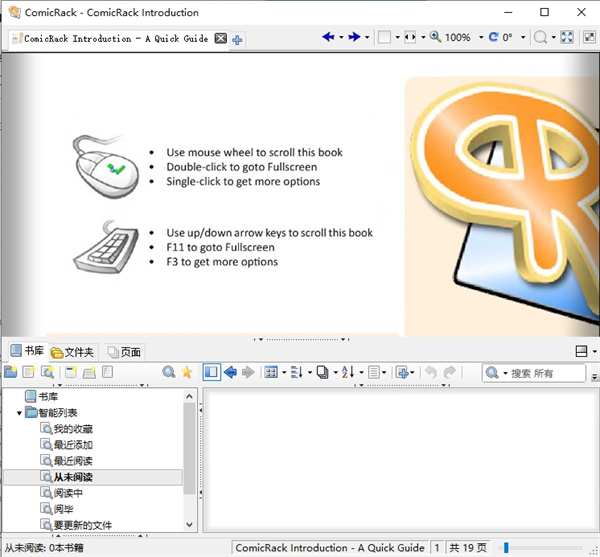Click tree scrollbar up arrow

click(x=189, y=396)
